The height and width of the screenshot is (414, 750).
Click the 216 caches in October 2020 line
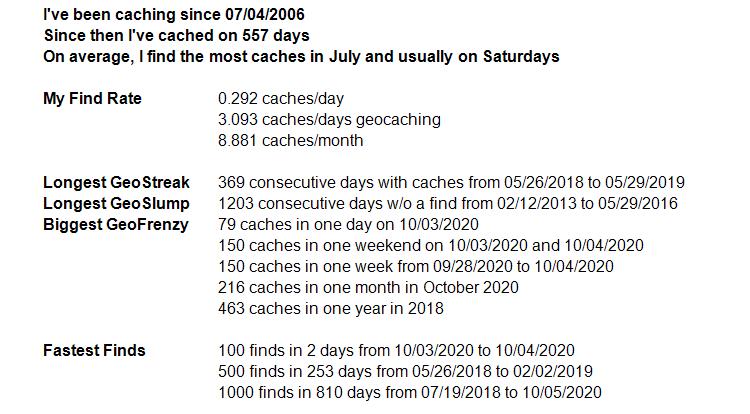[x=368, y=287]
